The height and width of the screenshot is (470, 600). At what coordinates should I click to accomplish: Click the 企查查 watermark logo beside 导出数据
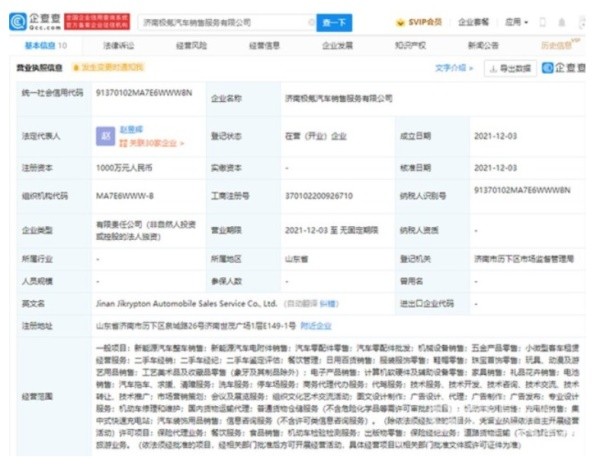[x=564, y=68]
